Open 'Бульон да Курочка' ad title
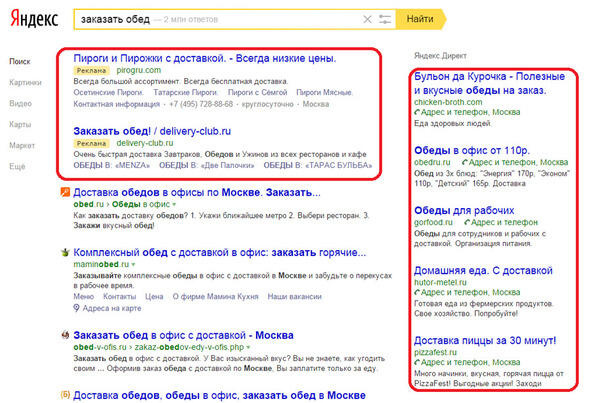 489,83
